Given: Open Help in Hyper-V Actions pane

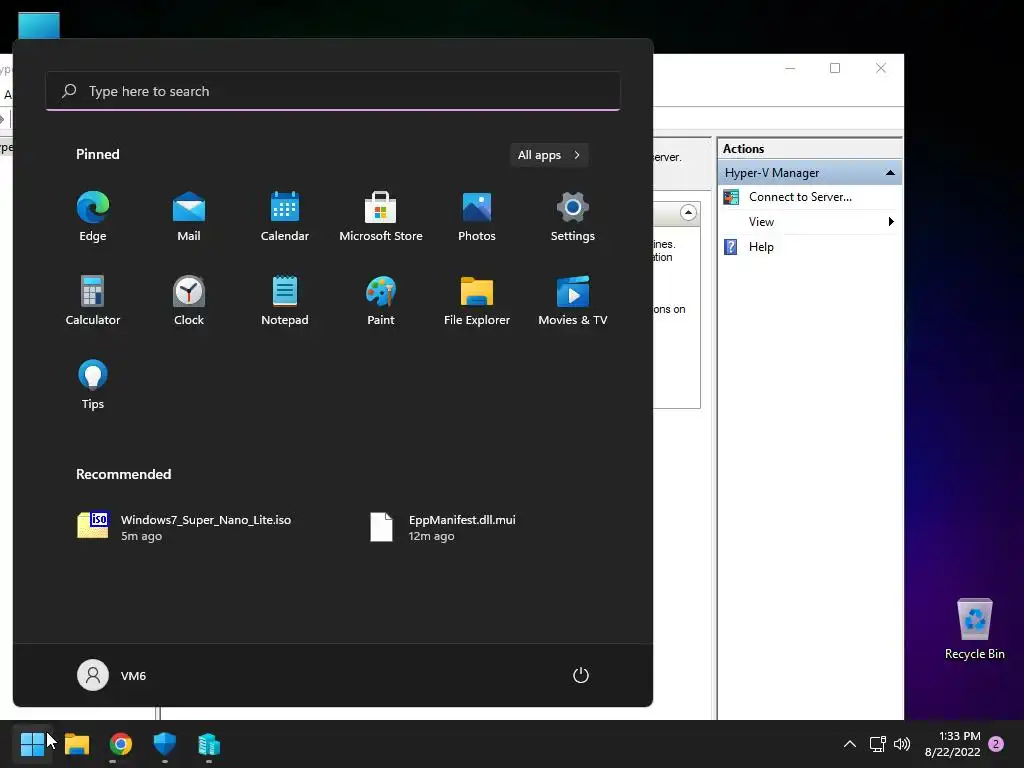Looking at the screenshot, I should pos(761,247).
